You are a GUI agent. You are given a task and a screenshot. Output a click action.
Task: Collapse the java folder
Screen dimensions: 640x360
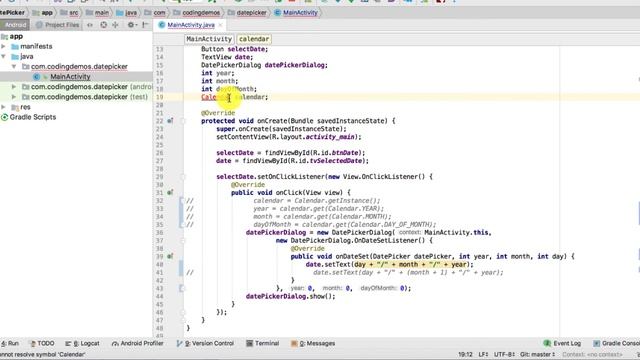coord(4,56)
